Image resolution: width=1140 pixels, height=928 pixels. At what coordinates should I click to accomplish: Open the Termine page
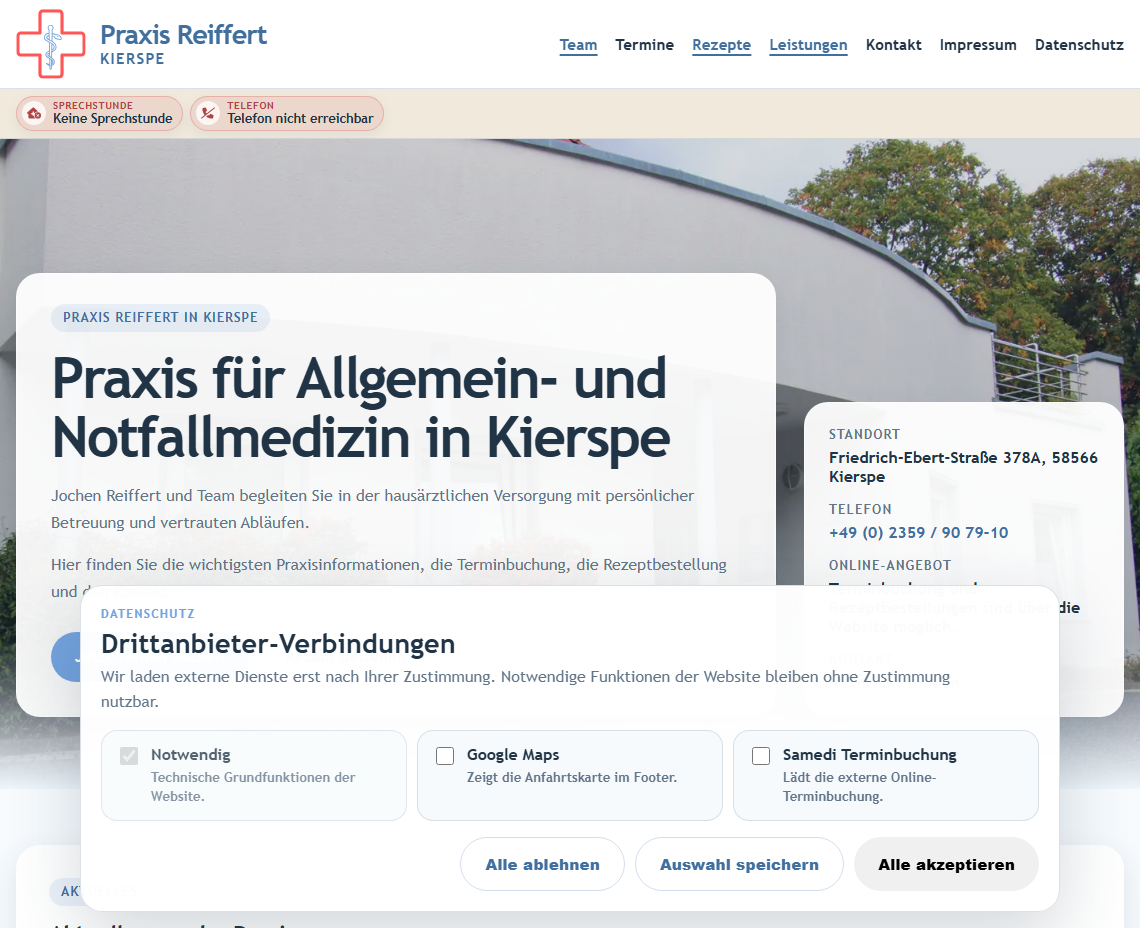[x=644, y=45]
